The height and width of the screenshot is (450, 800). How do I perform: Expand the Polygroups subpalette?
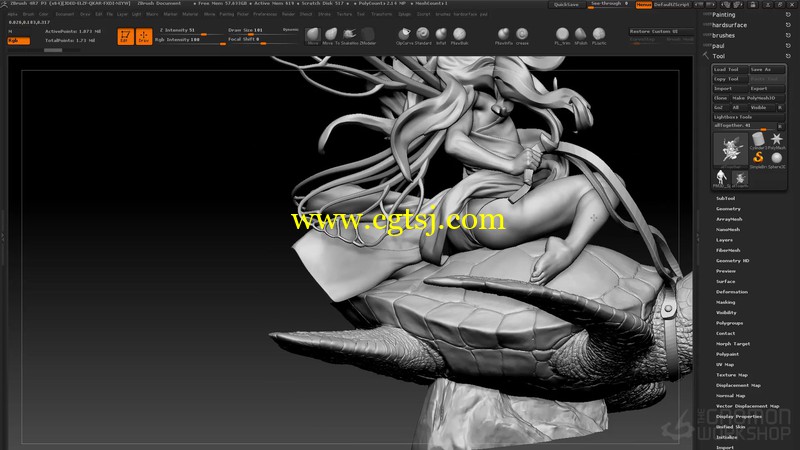pyautogui.click(x=729, y=323)
